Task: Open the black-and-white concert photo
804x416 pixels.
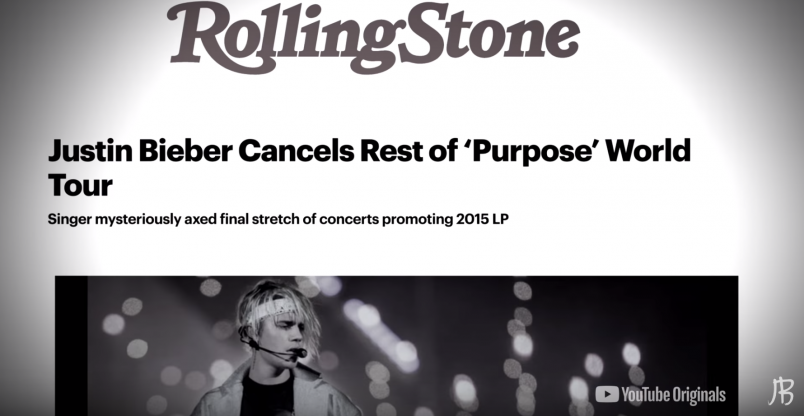Action: pyautogui.click(x=396, y=346)
